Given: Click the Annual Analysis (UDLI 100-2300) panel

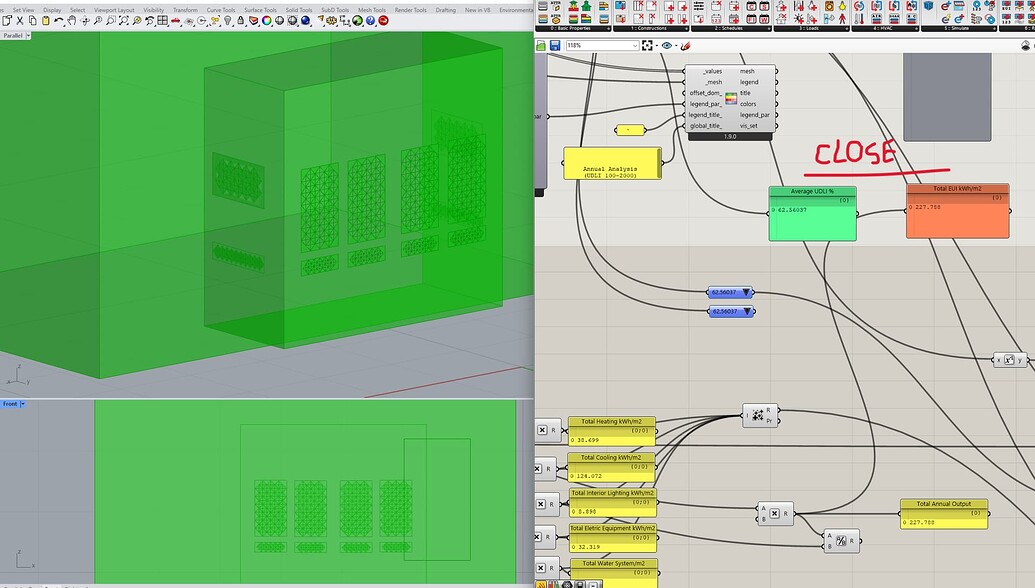Looking at the screenshot, I should coord(613,164).
